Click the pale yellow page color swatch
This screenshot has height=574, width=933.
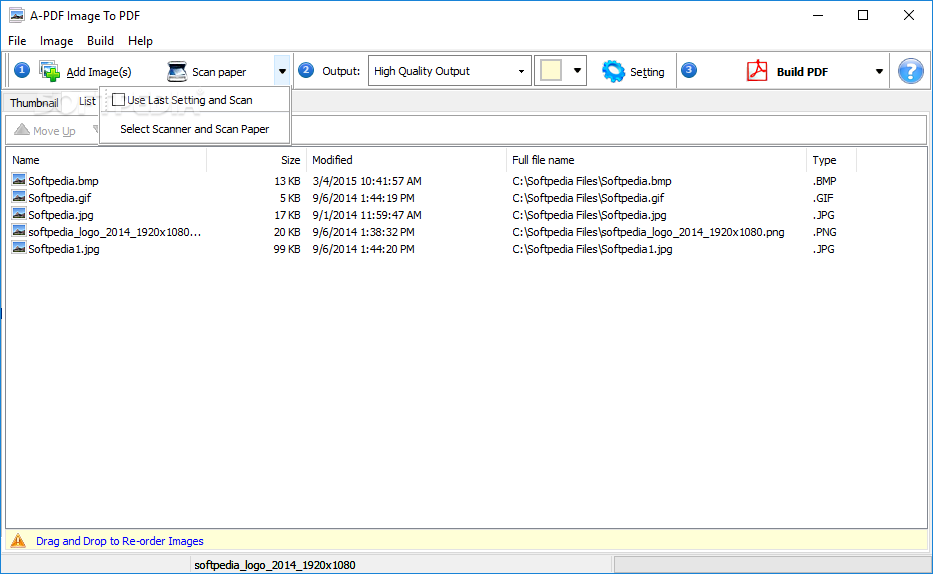point(551,71)
